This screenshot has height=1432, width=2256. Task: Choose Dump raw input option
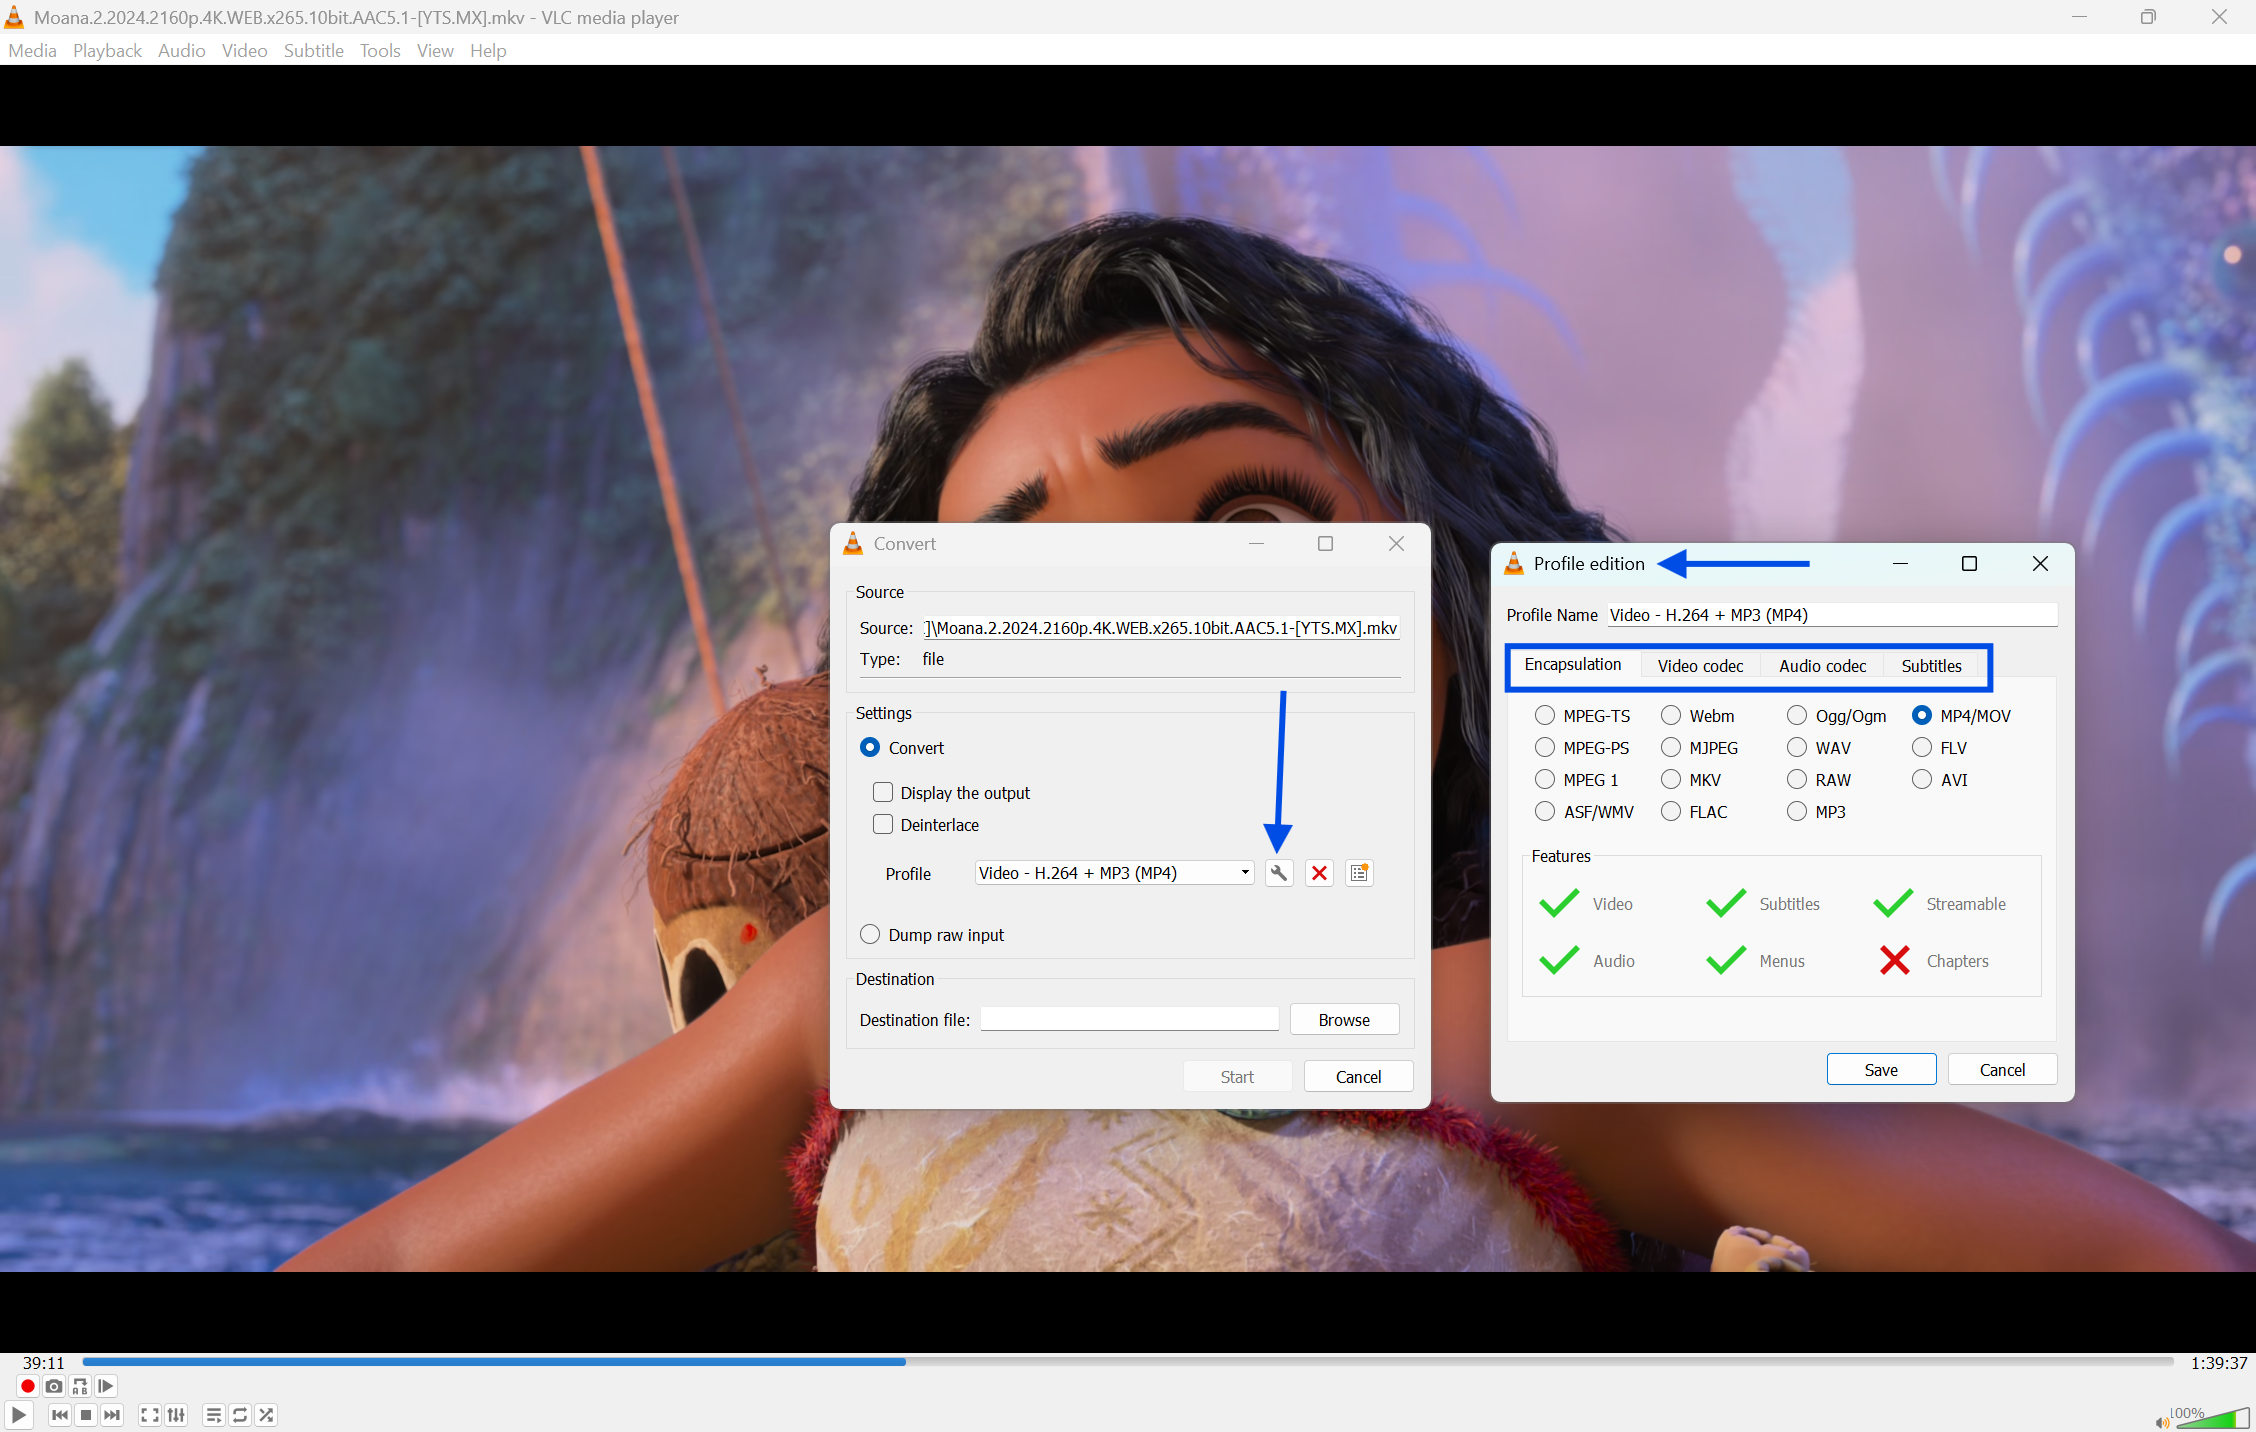coord(870,935)
